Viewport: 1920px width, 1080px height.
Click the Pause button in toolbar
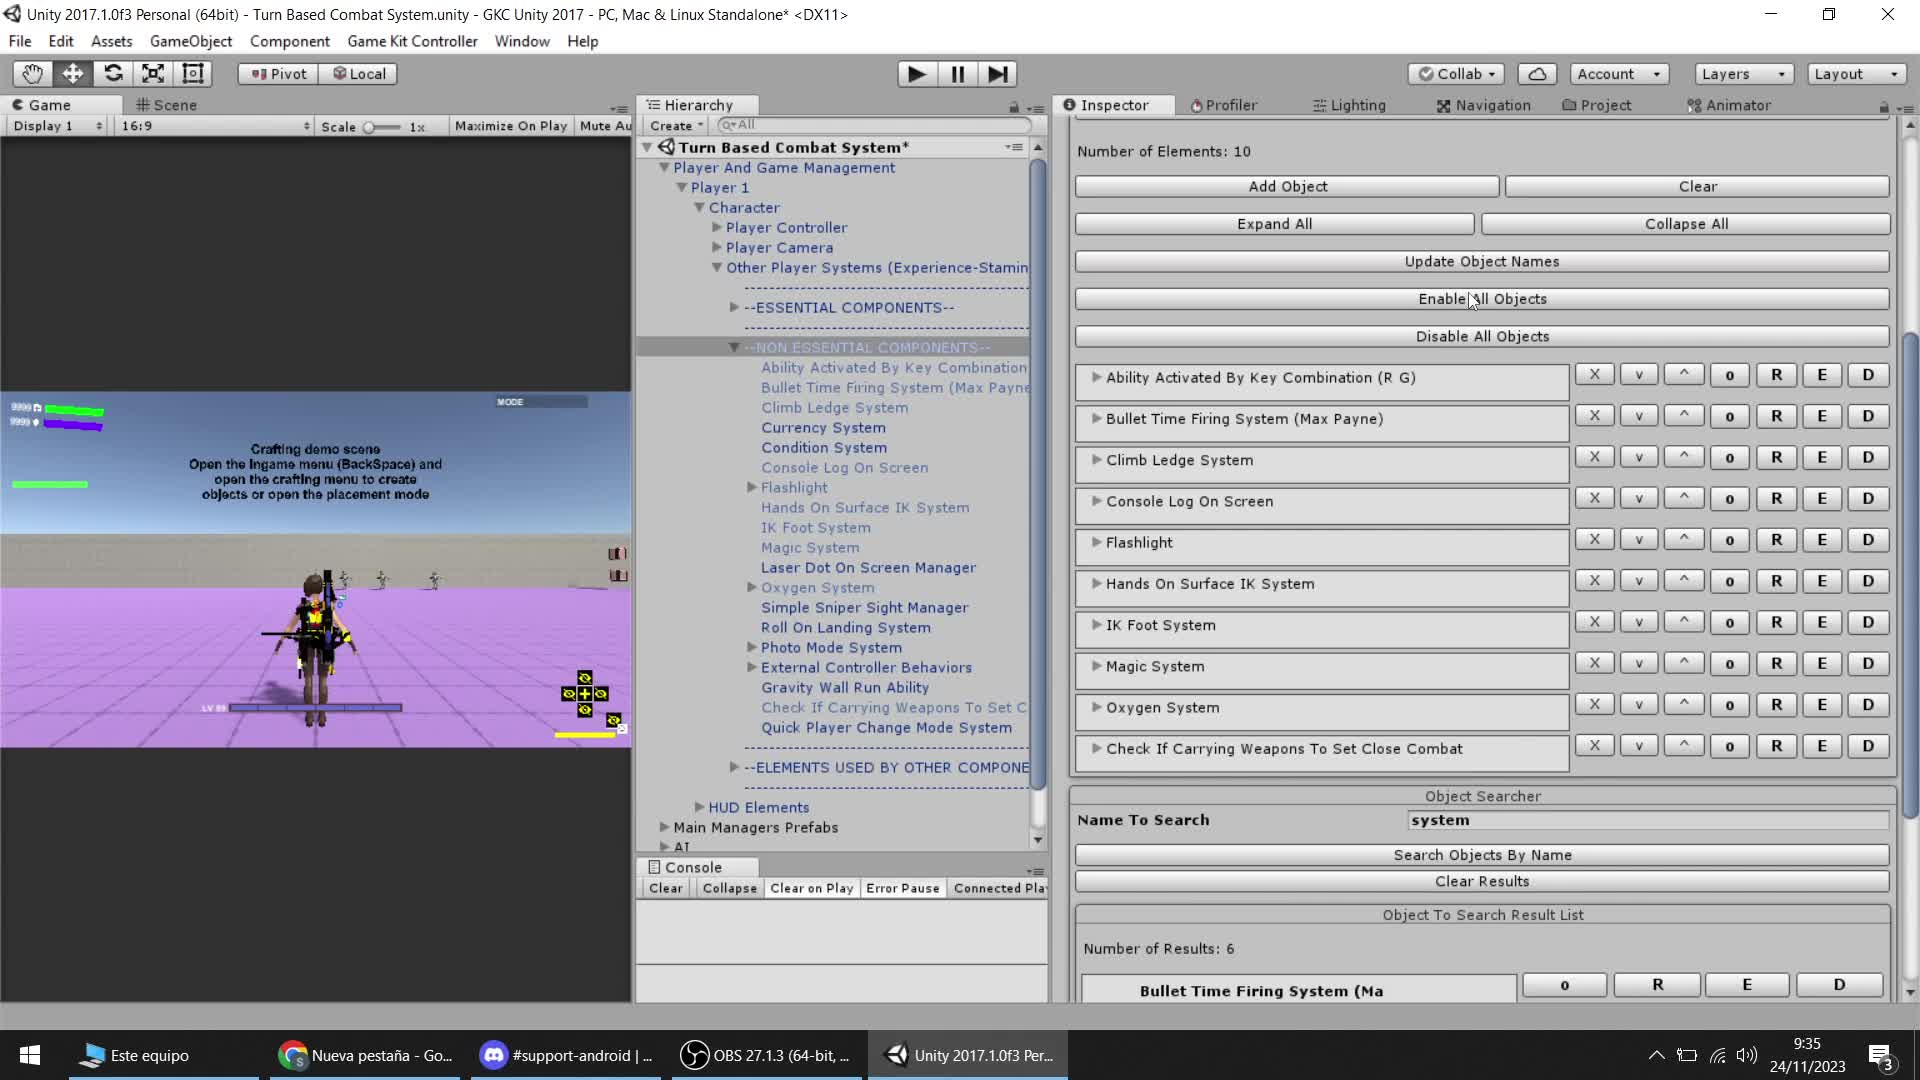pos(957,74)
